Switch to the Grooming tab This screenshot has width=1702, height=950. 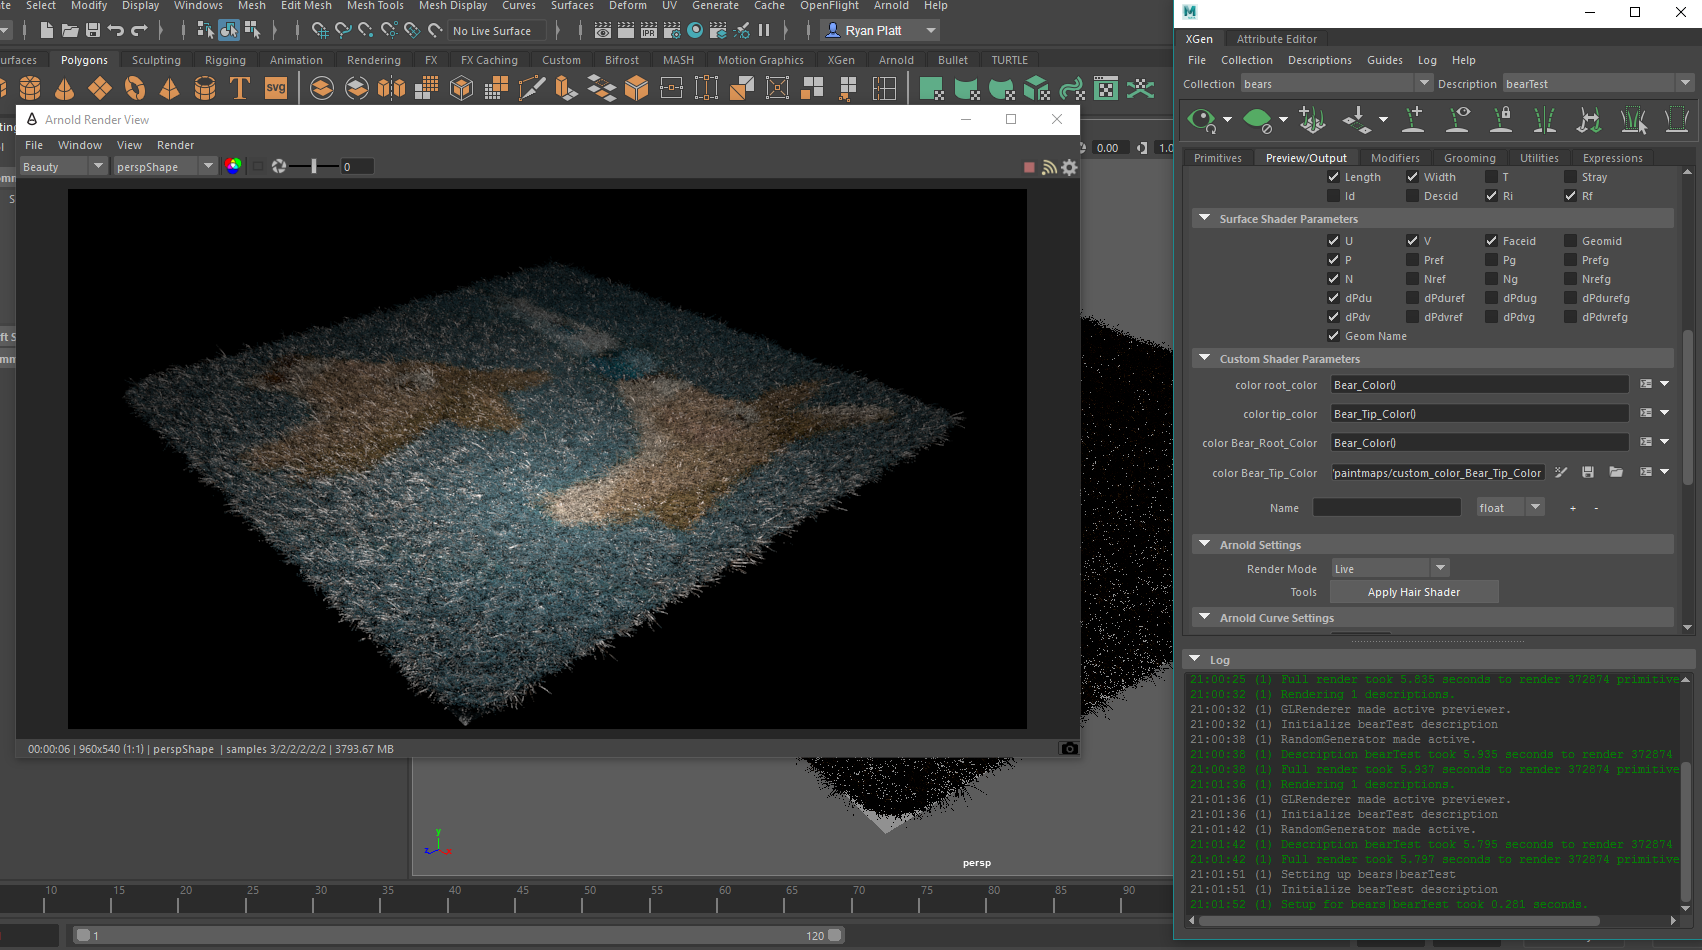[1469, 158]
